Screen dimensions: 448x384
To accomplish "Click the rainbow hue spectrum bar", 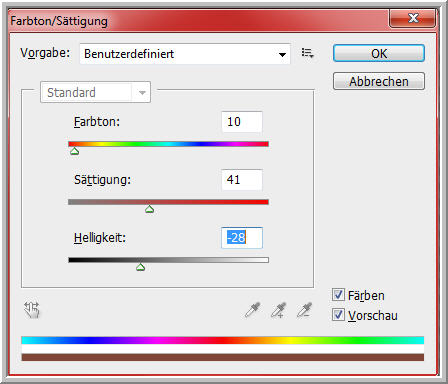I will [222, 340].
